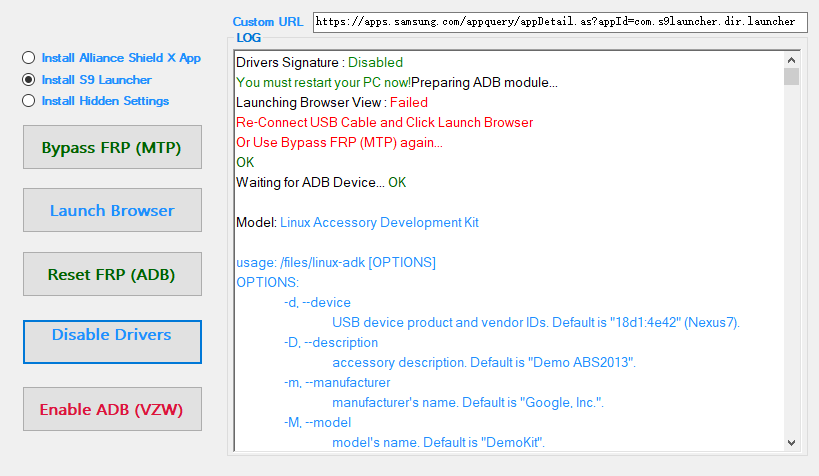Click the 'LOG' group label

click(x=248, y=38)
